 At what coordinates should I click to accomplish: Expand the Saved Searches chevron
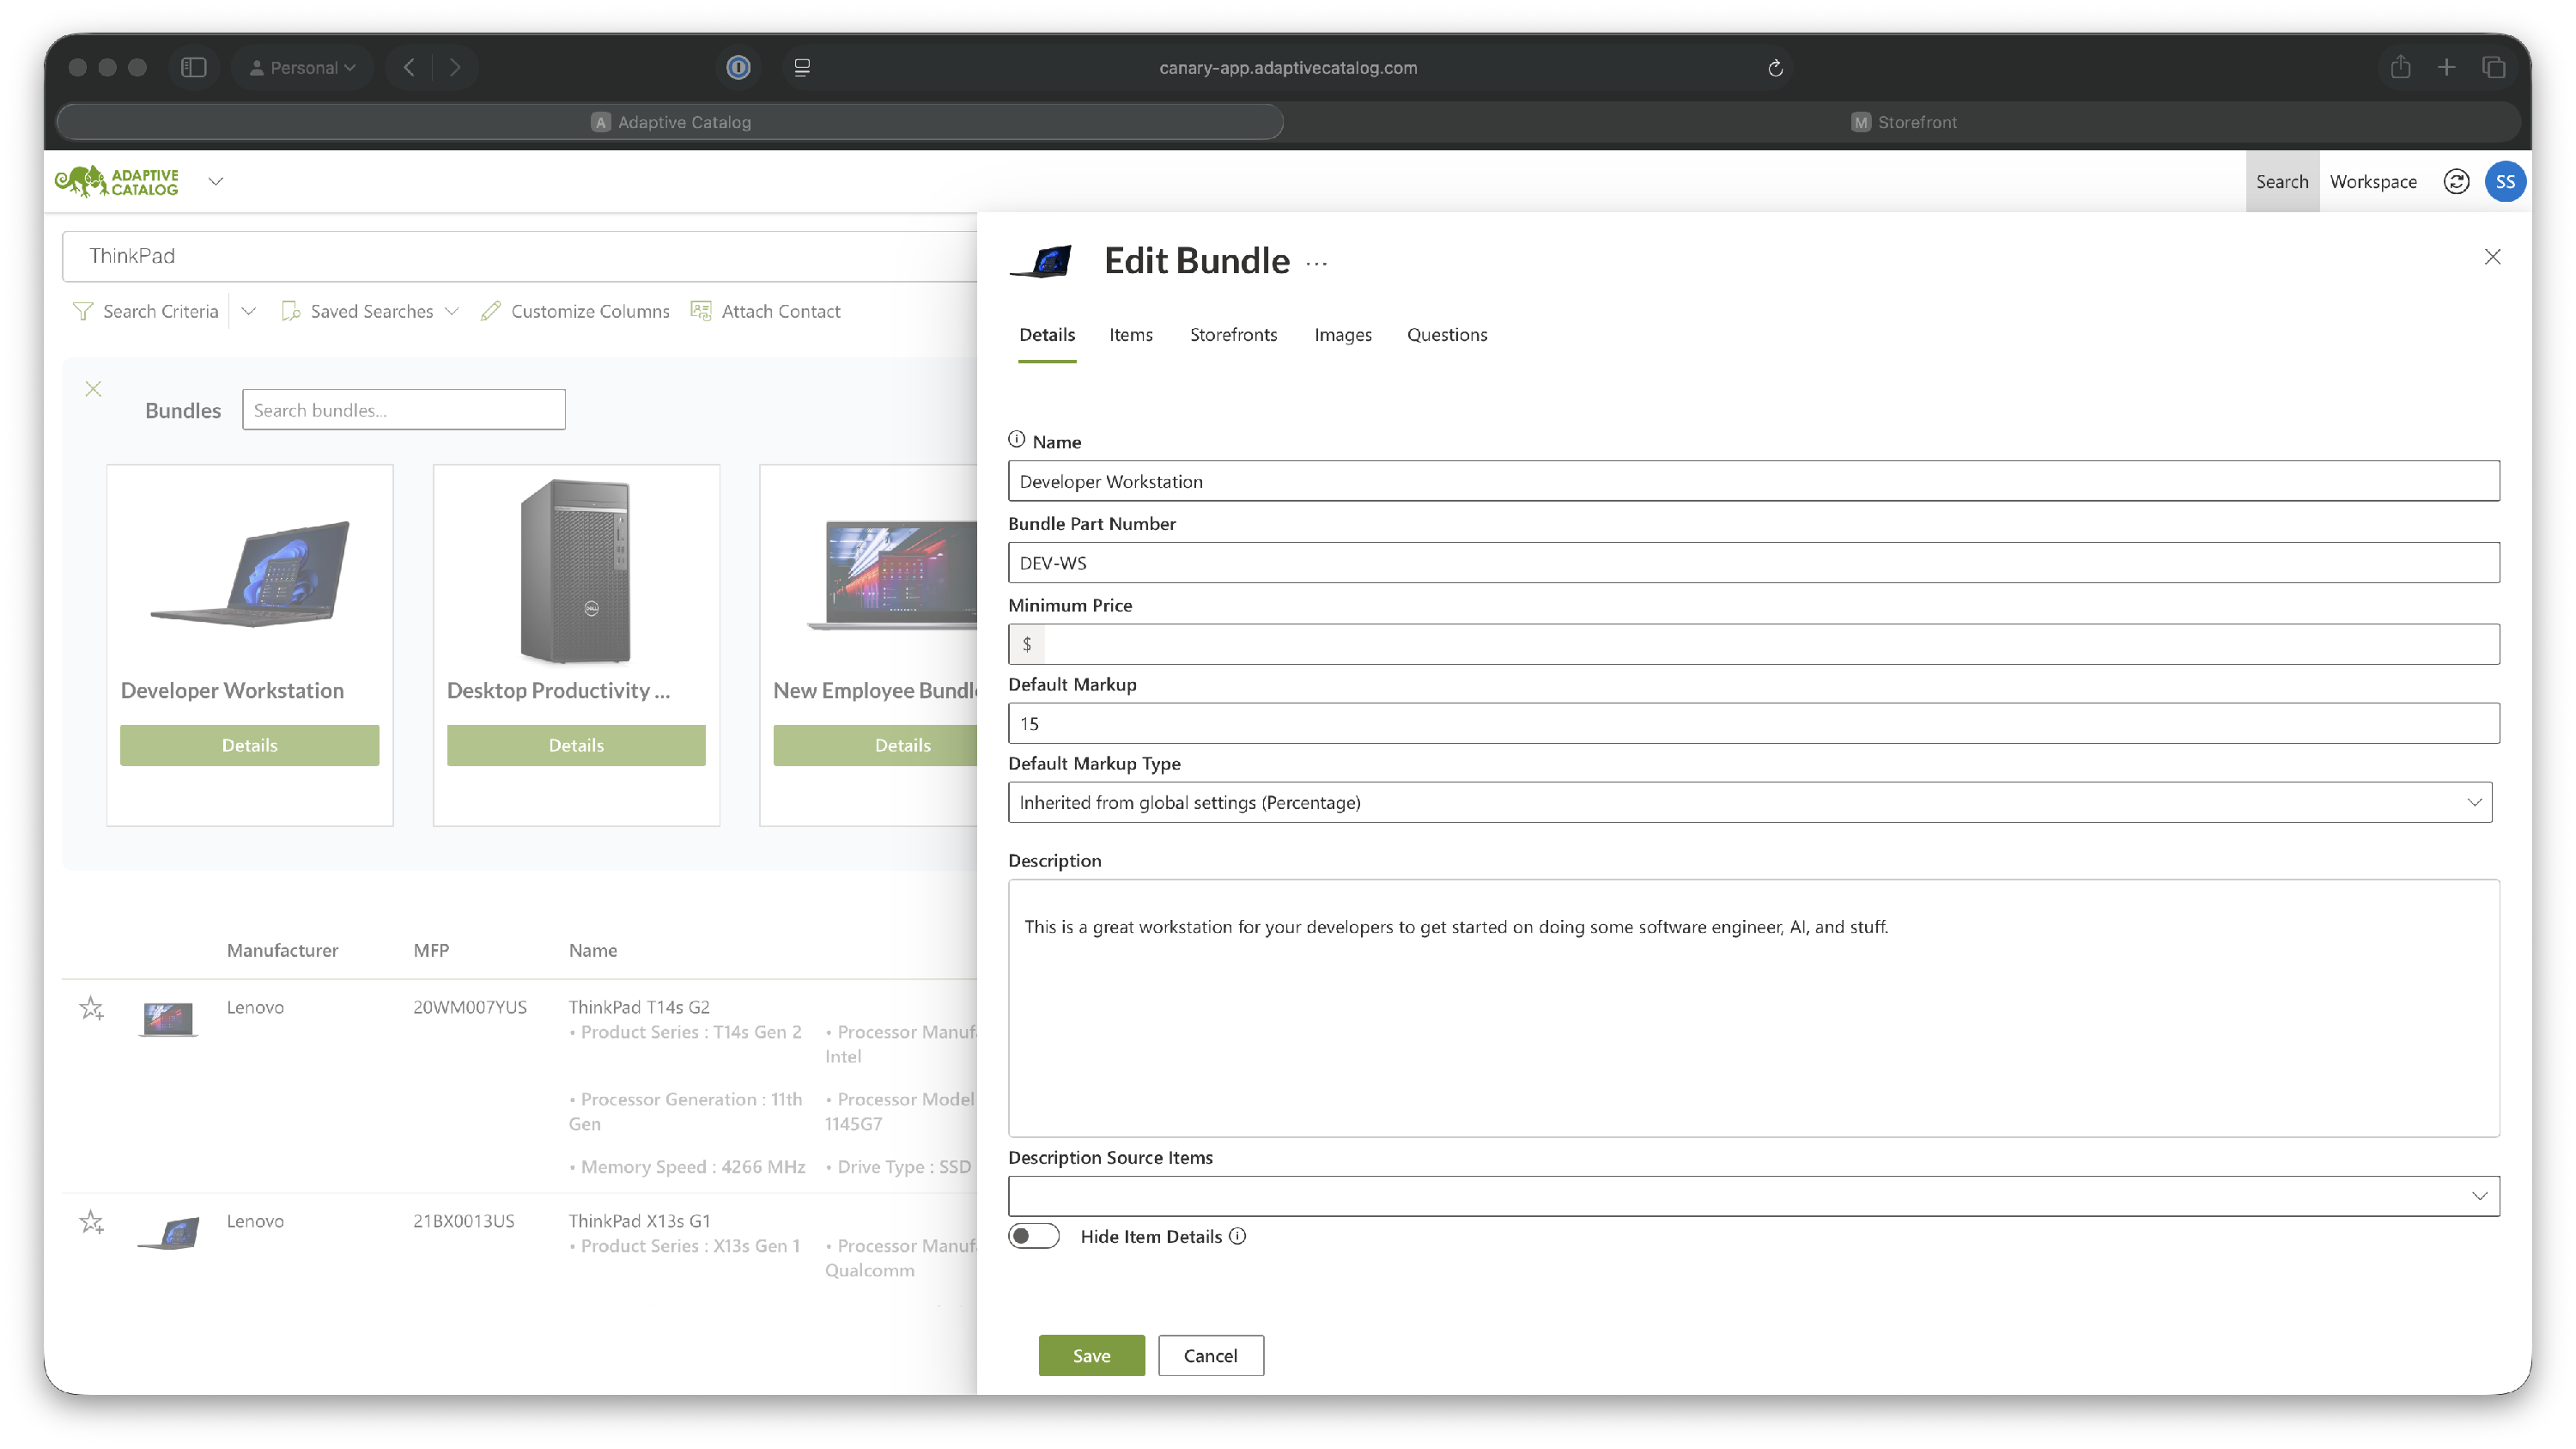coord(452,311)
